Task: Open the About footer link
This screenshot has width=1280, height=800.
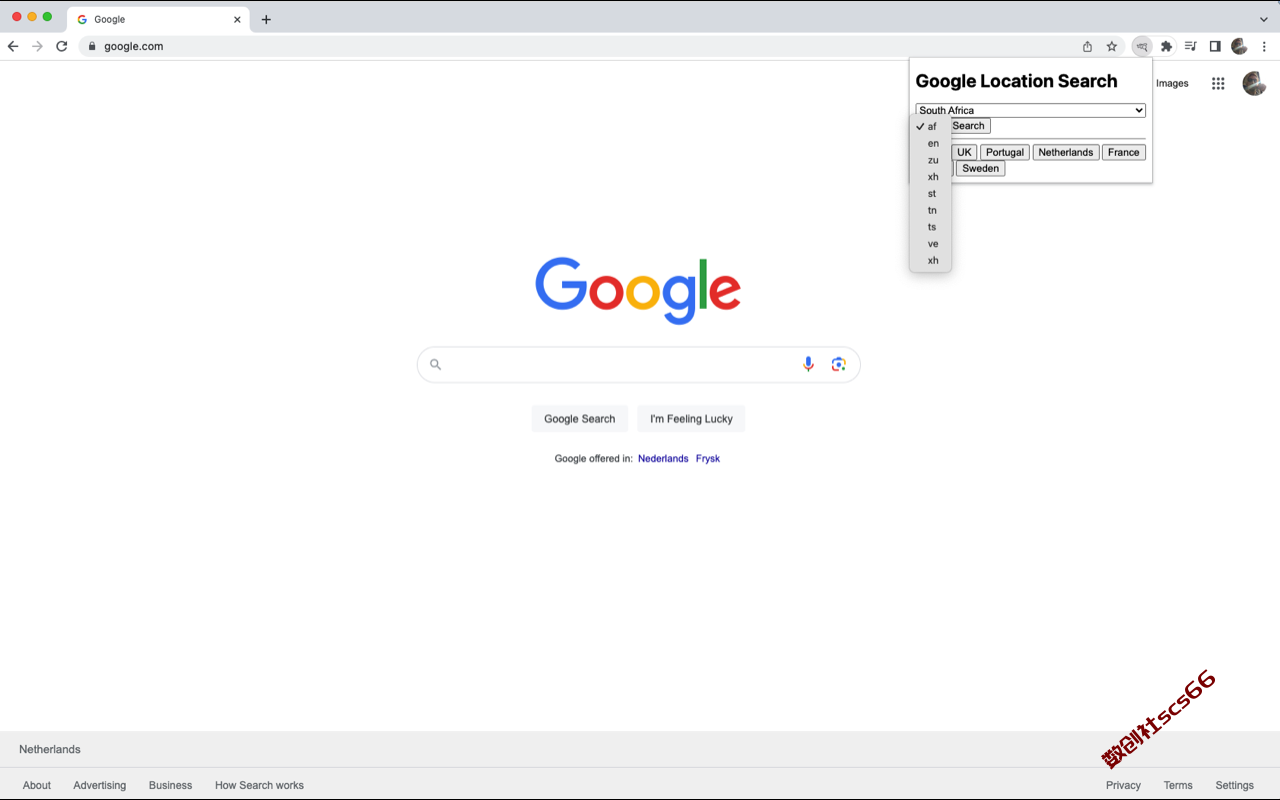Action: click(x=37, y=785)
